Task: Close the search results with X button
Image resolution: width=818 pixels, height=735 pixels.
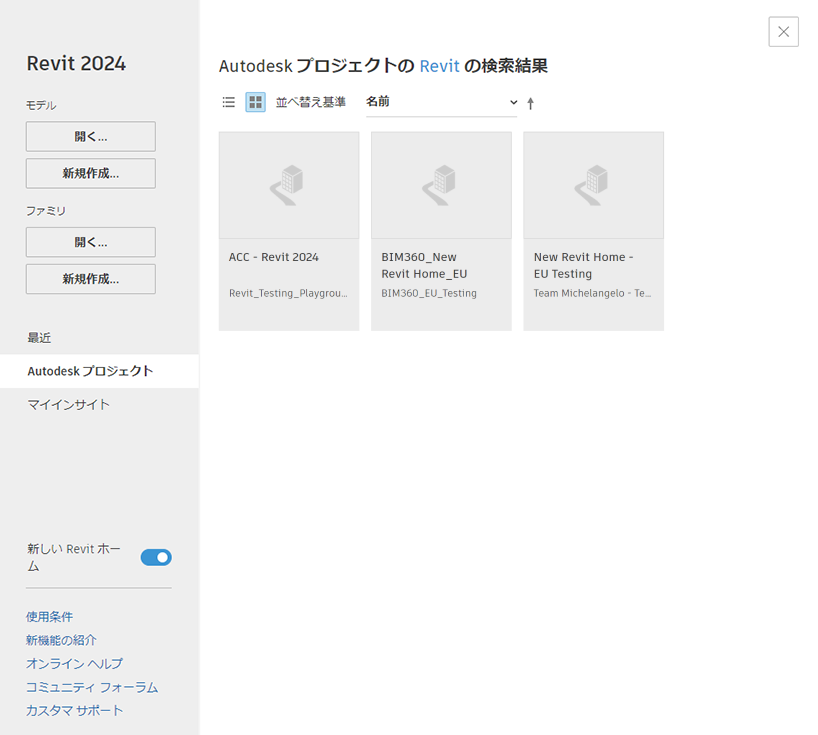Action: tap(784, 32)
